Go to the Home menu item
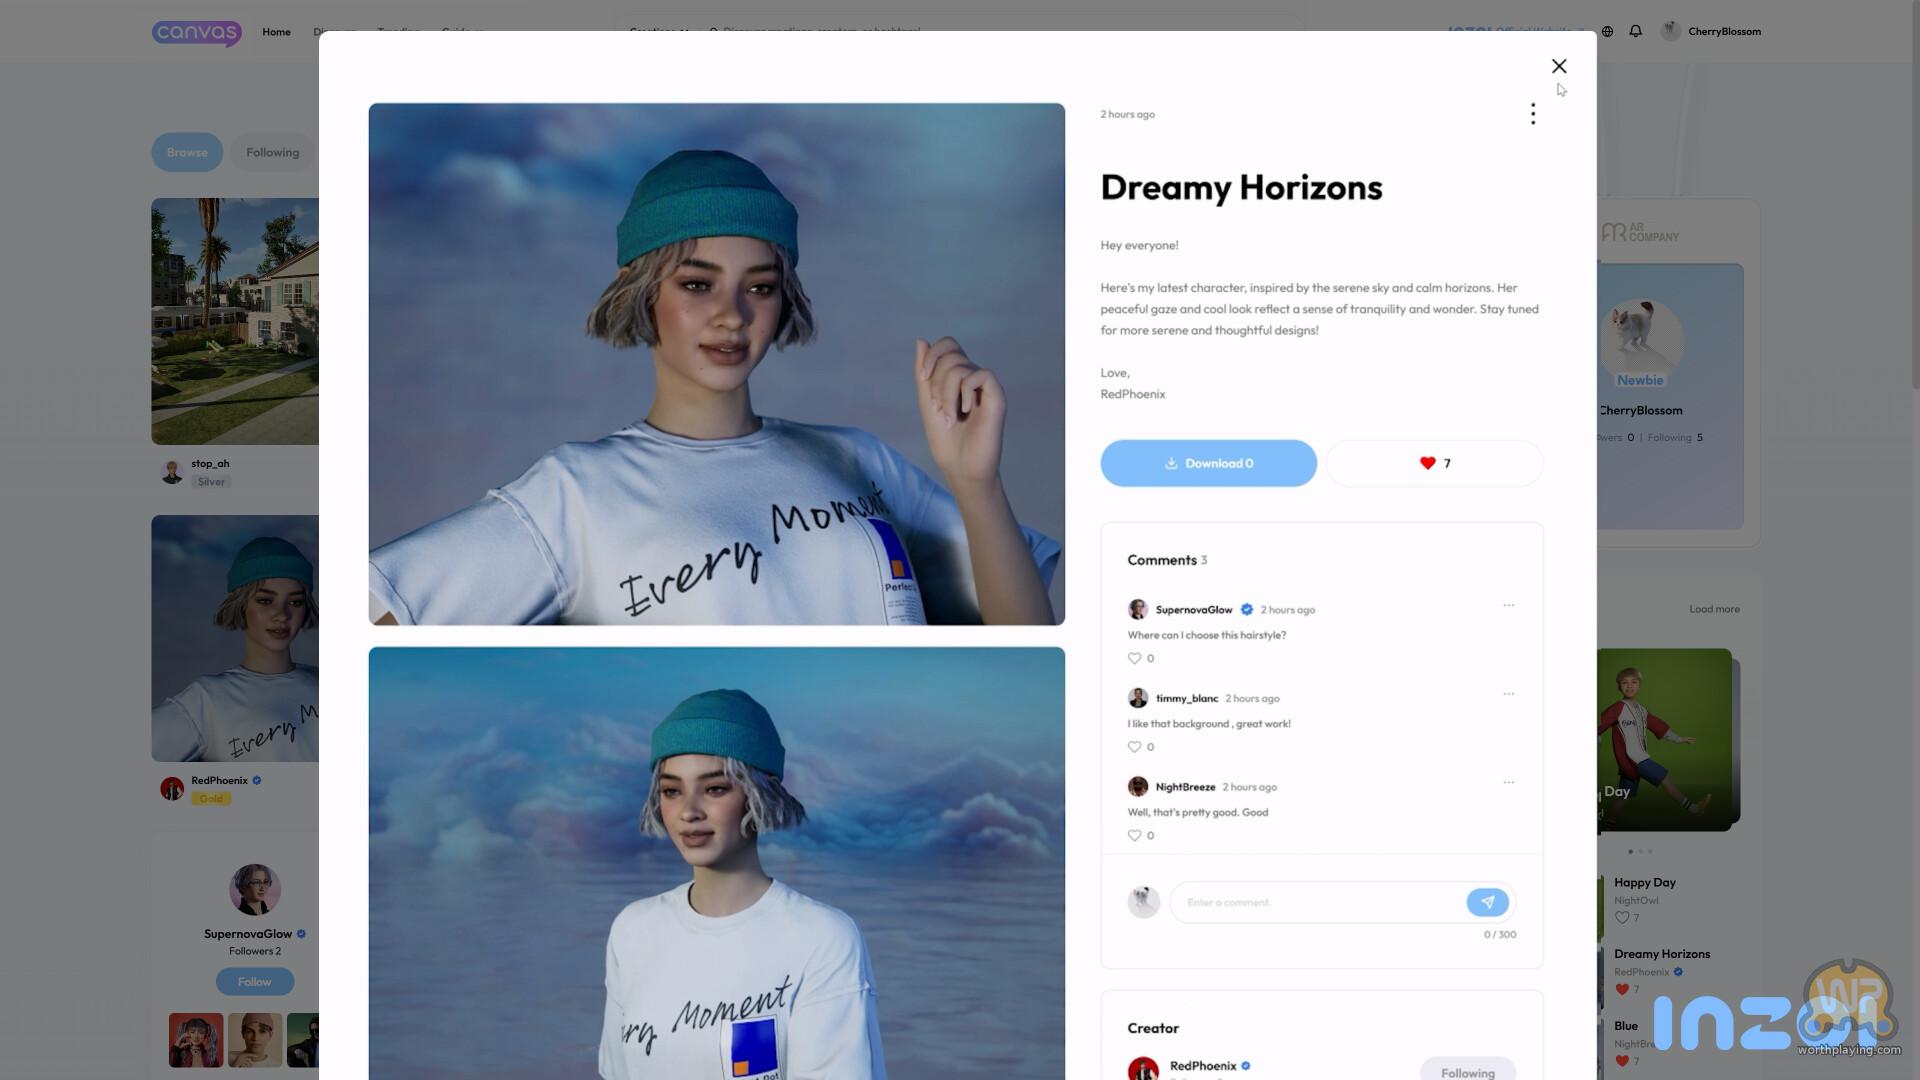Screen dimensions: 1920x1080 (x=276, y=32)
